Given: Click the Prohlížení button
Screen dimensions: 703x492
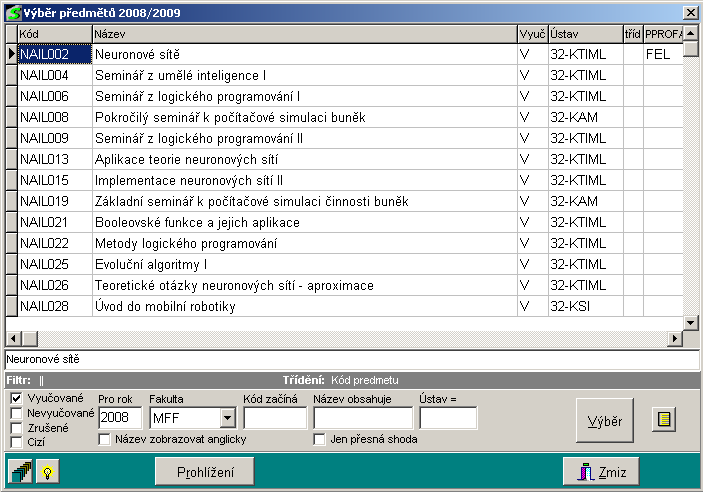Looking at the screenshot, I should point(205,471).
